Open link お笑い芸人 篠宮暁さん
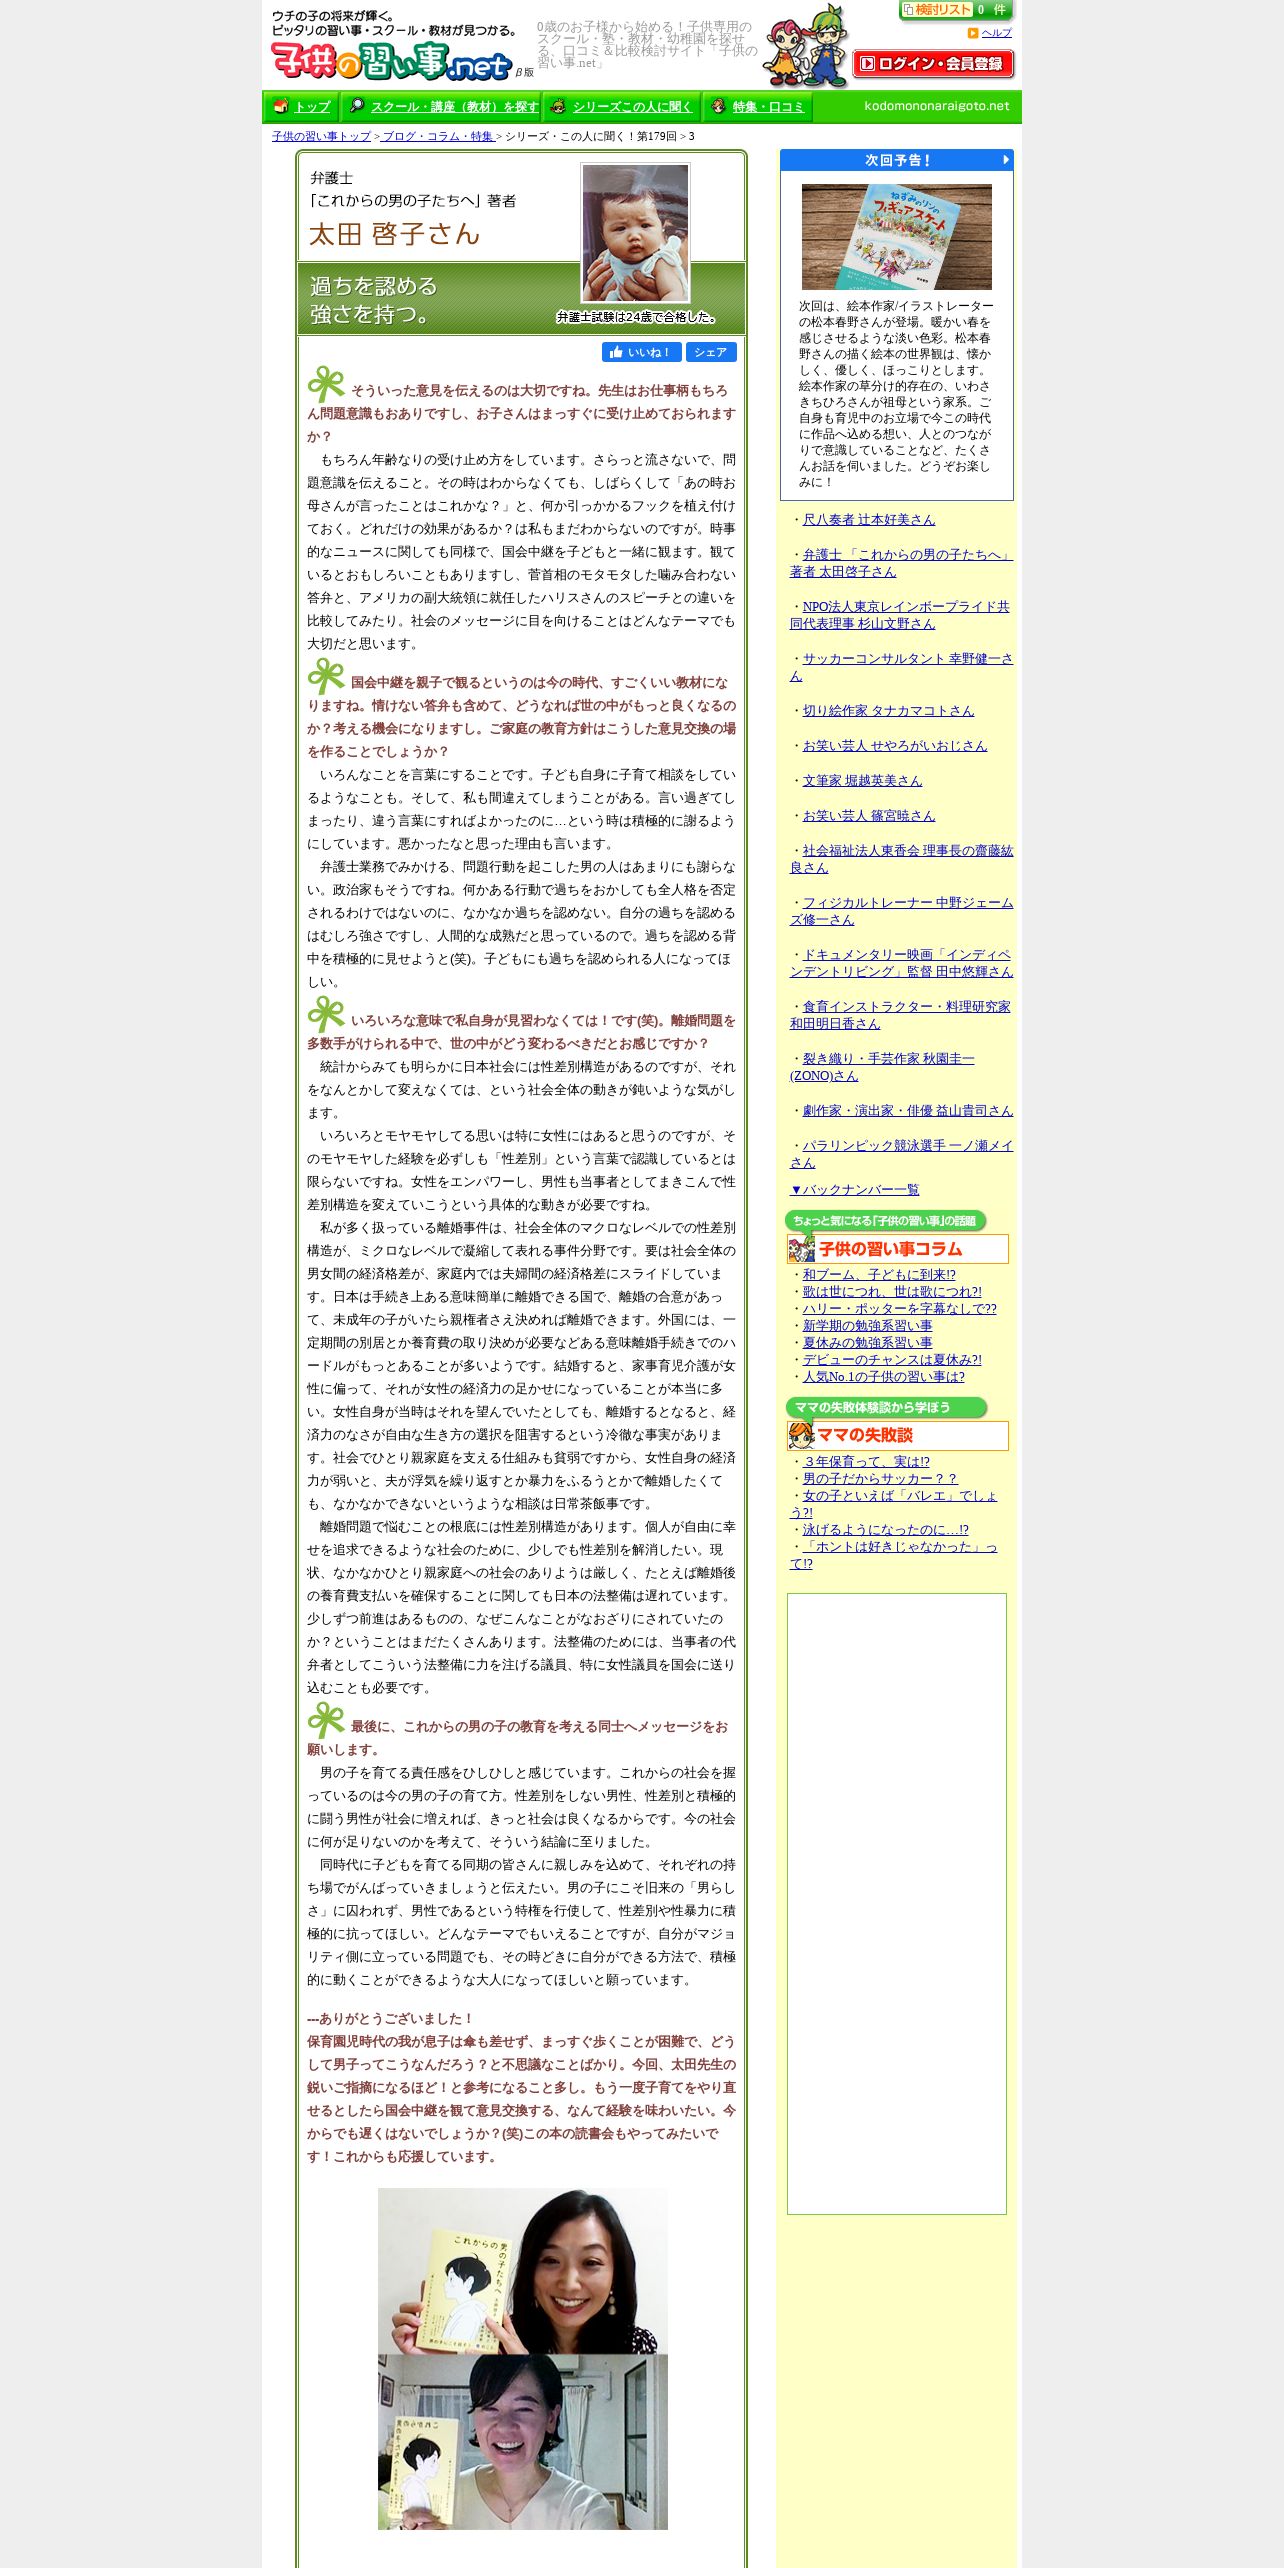The image size is (1284, 2568). click(x=869, y=816)
